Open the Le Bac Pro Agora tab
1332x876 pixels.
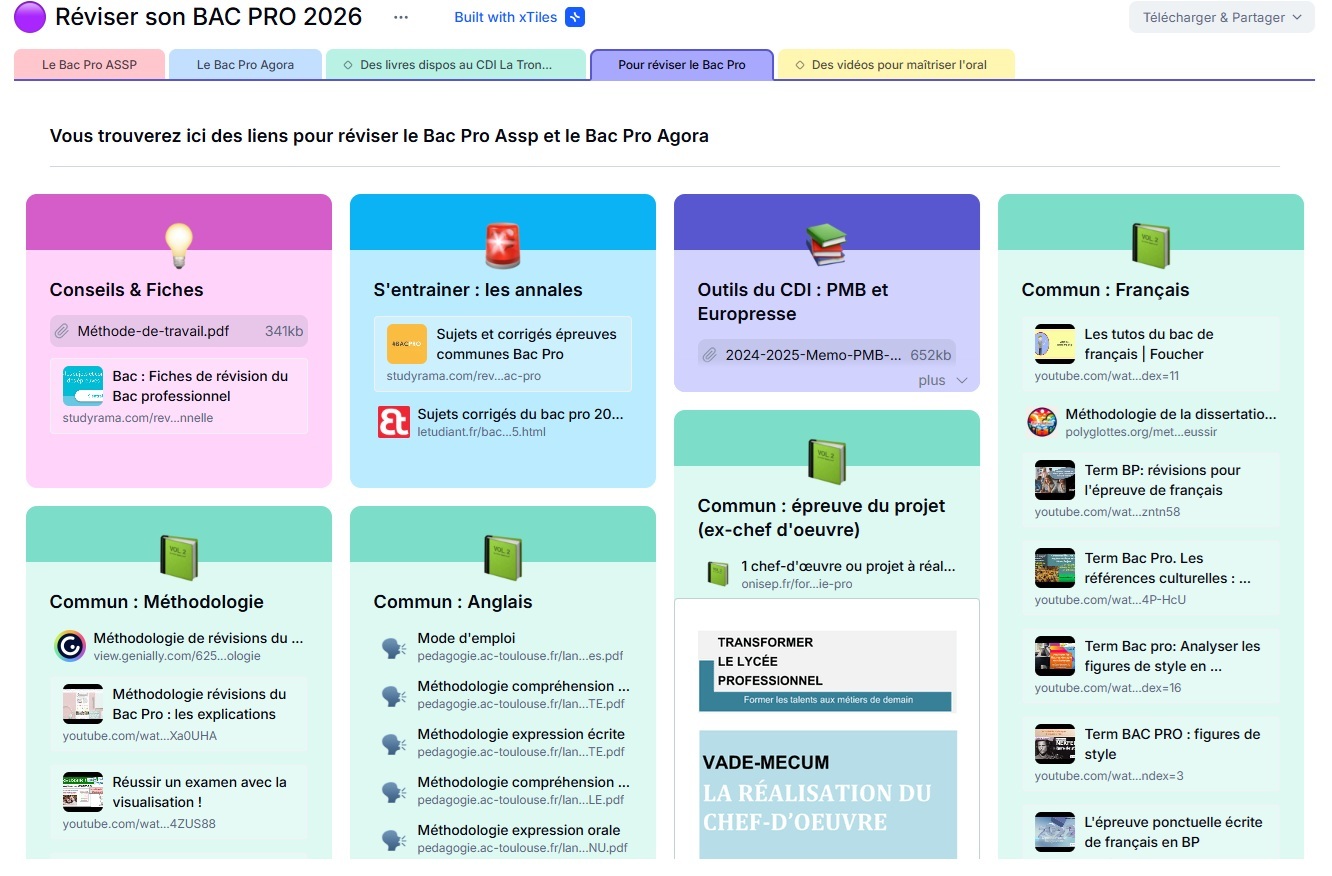coord(245,65)
